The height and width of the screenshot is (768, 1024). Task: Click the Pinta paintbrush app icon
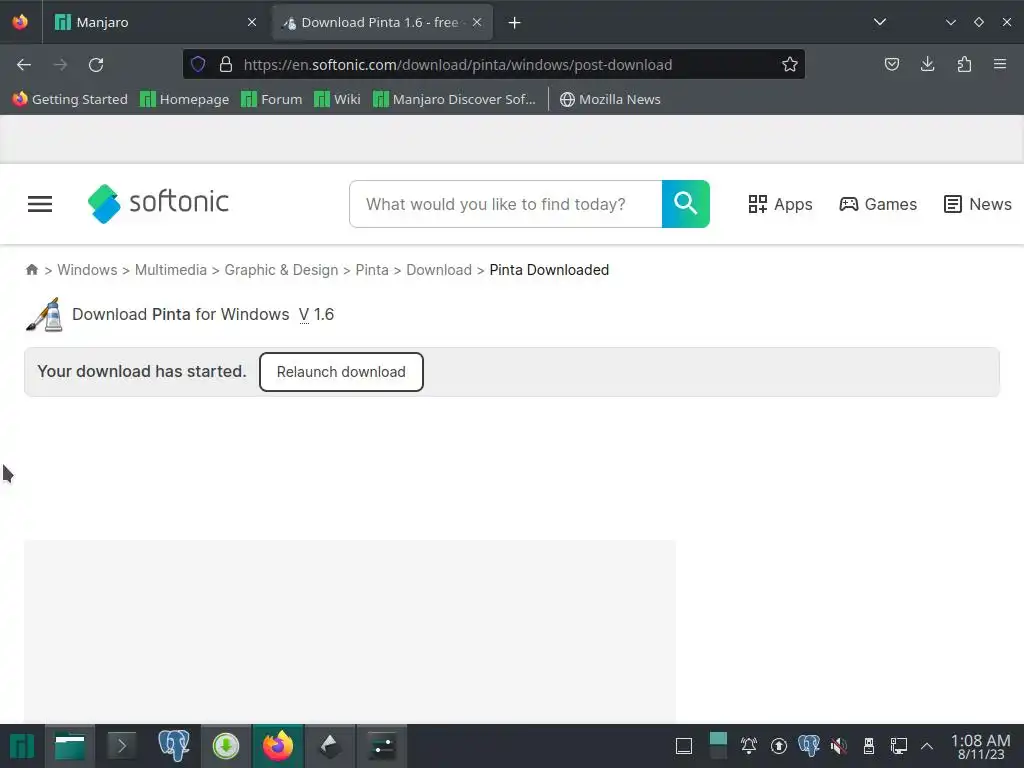44,315
